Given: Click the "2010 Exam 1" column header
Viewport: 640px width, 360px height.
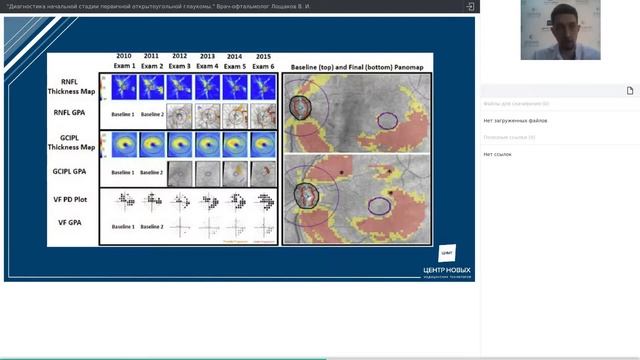Looking at the screenshot, I should pyautogui.click(x=124, y=61).
